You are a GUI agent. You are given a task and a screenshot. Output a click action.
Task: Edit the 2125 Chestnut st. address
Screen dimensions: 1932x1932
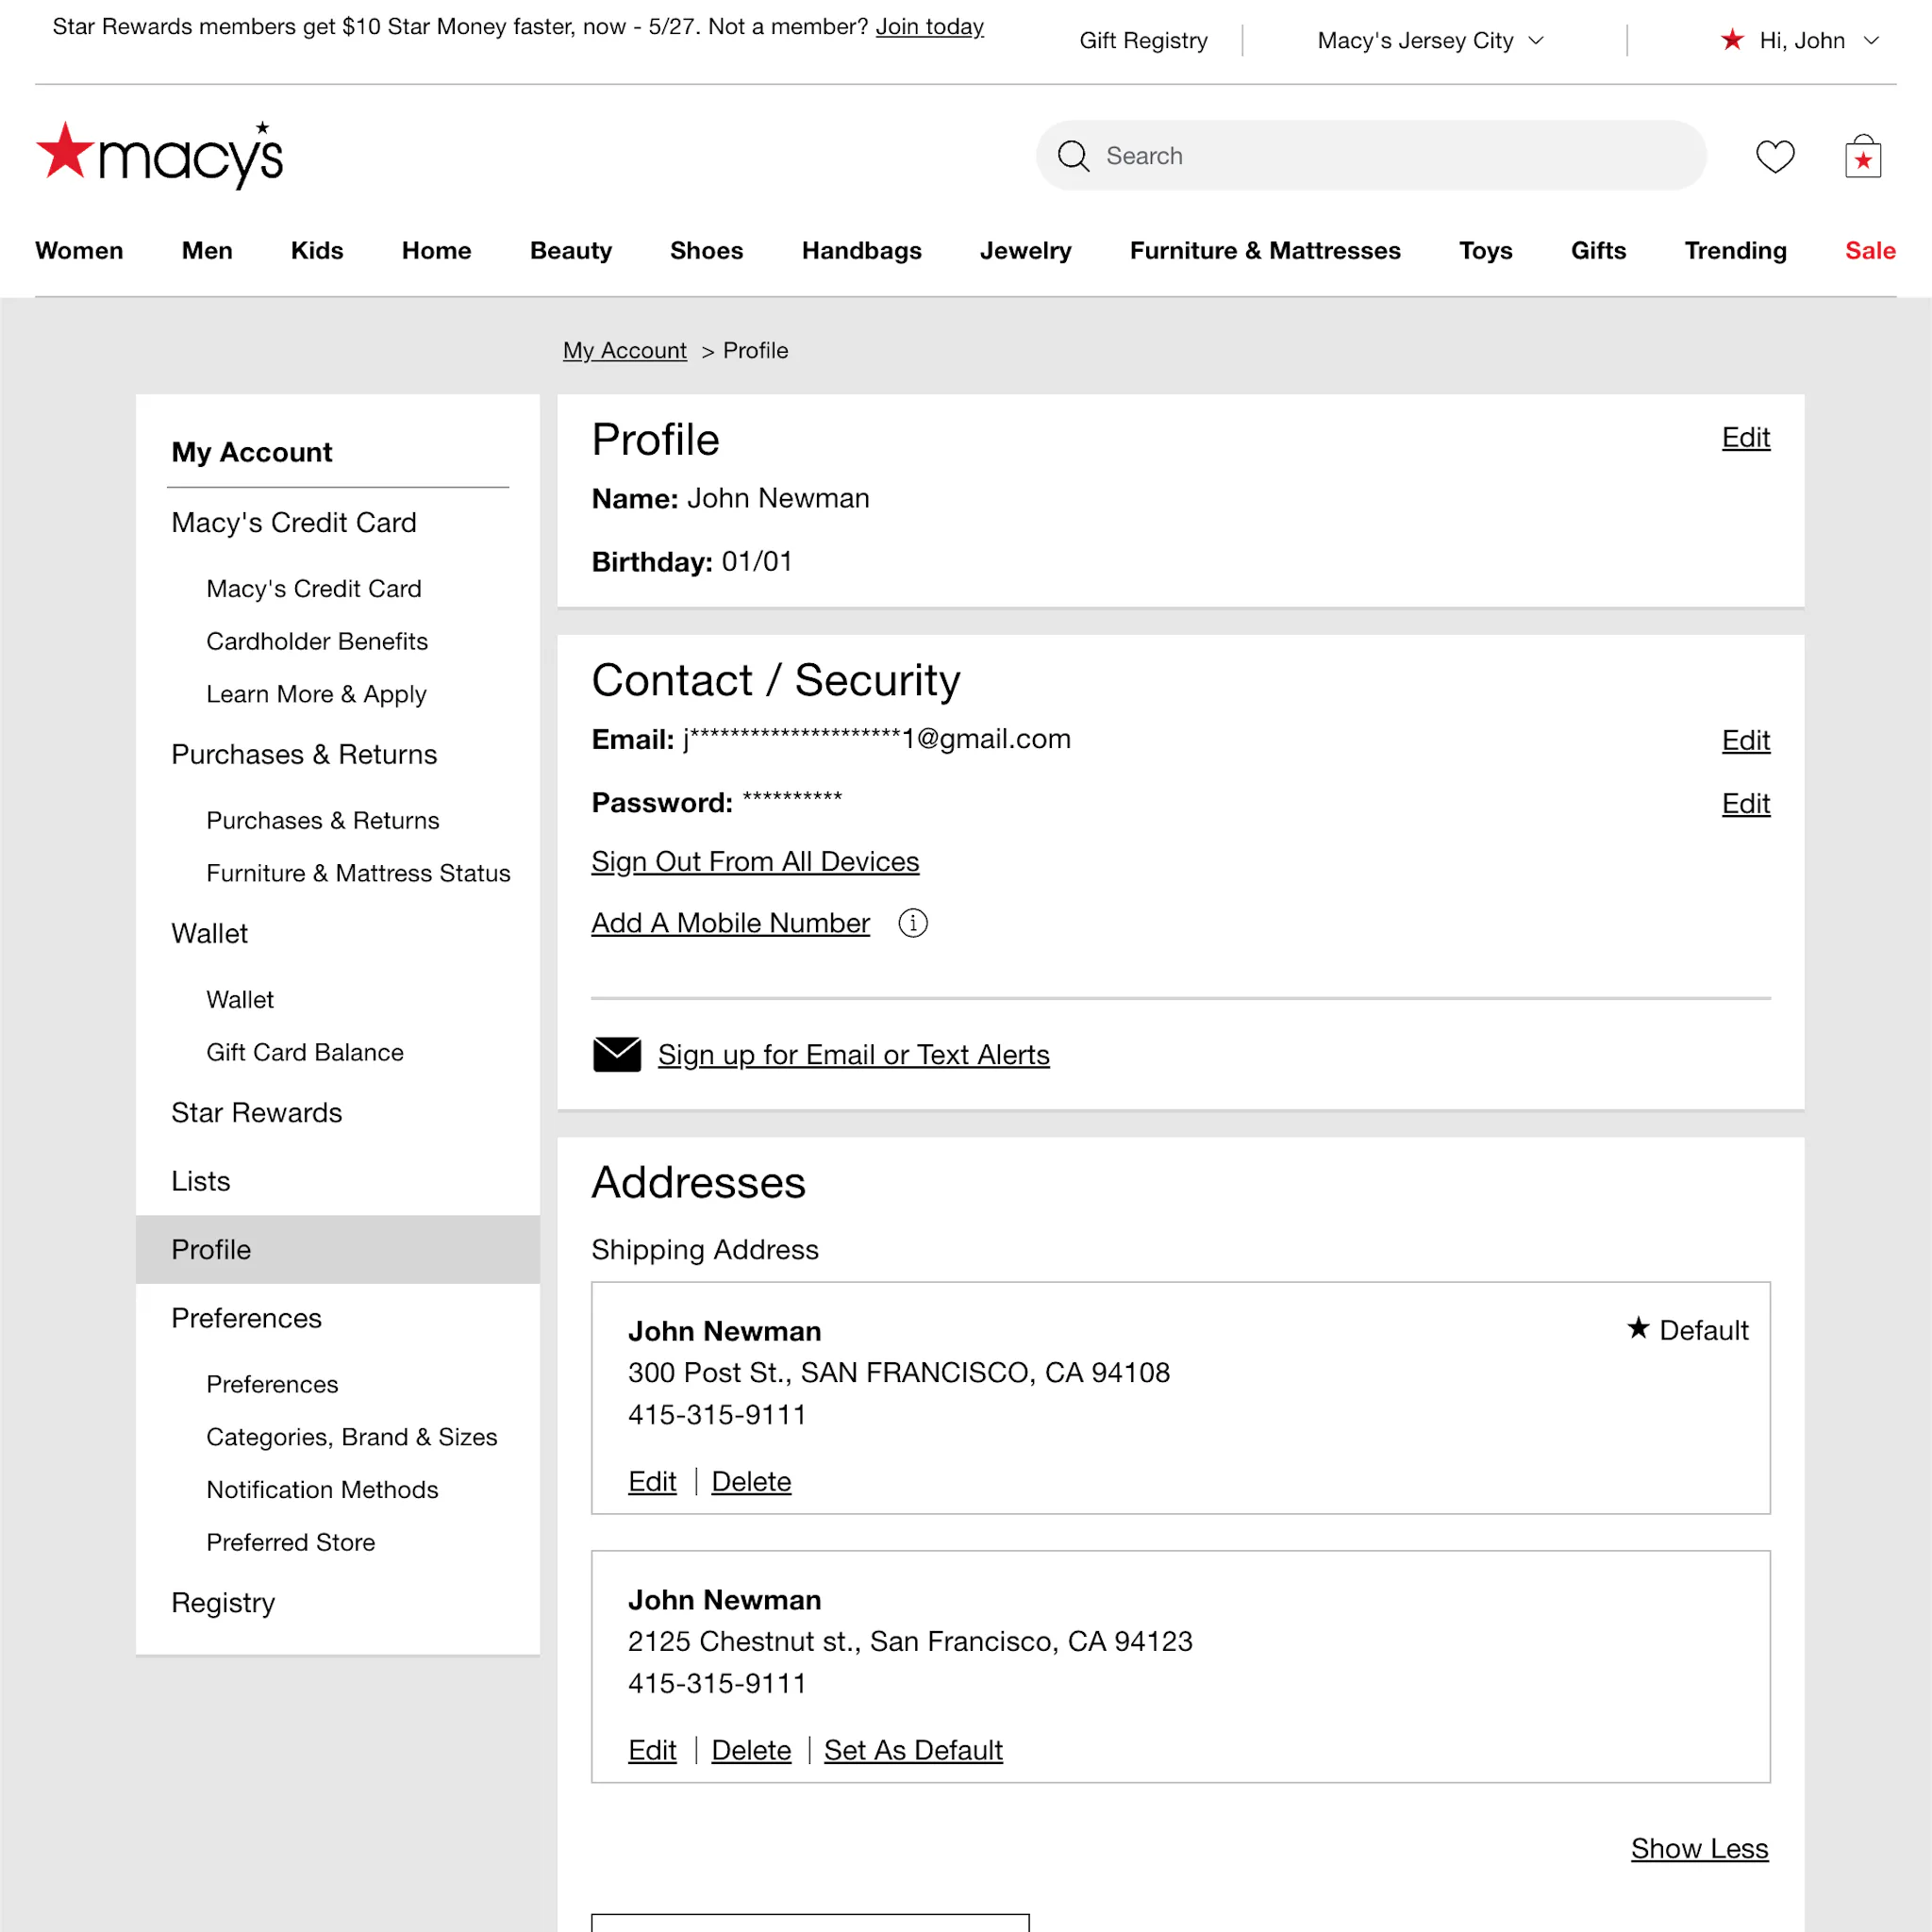[x=652, y=1750]
